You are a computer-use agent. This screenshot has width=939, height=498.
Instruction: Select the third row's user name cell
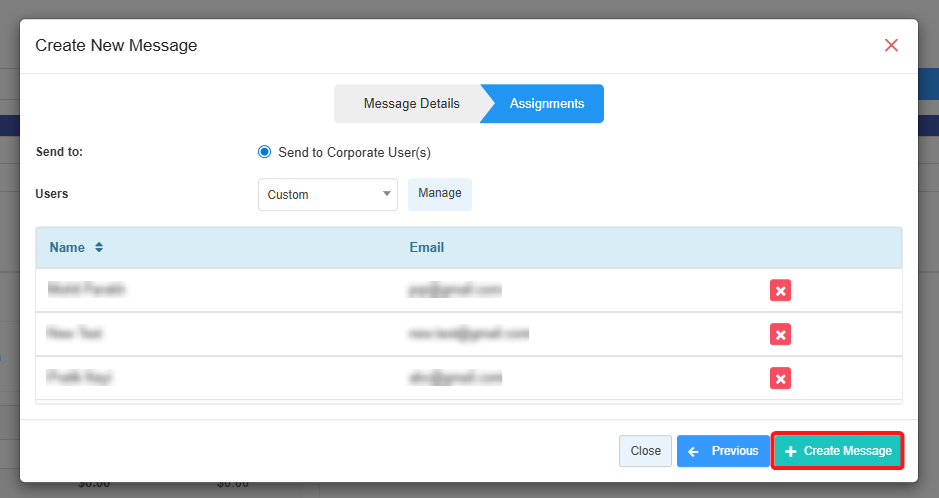click(79, 378)
